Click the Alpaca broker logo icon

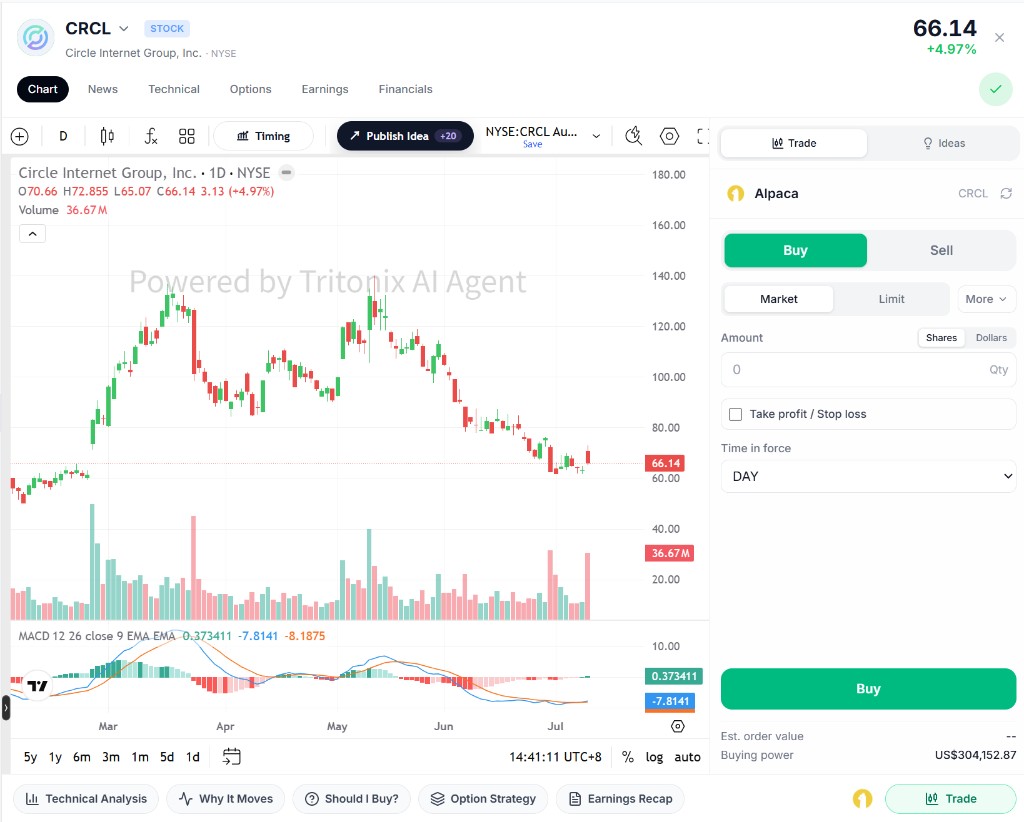736,193
